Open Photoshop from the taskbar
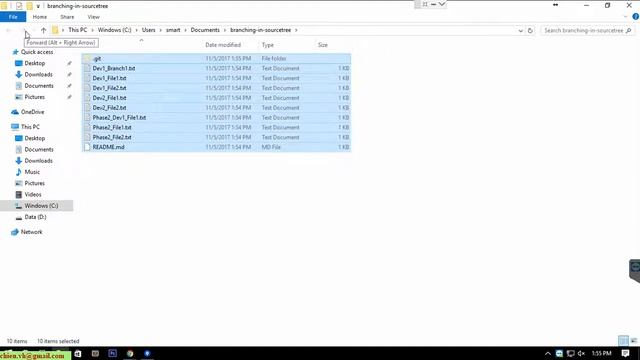 point(113,353)
